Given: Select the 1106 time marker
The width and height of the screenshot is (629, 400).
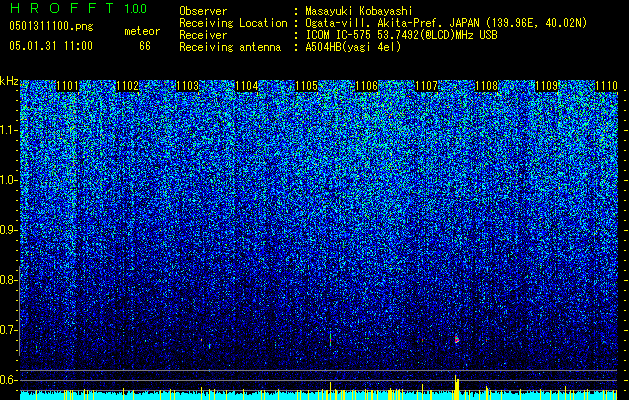Looking at the screenshot, I should coord(367,86).
